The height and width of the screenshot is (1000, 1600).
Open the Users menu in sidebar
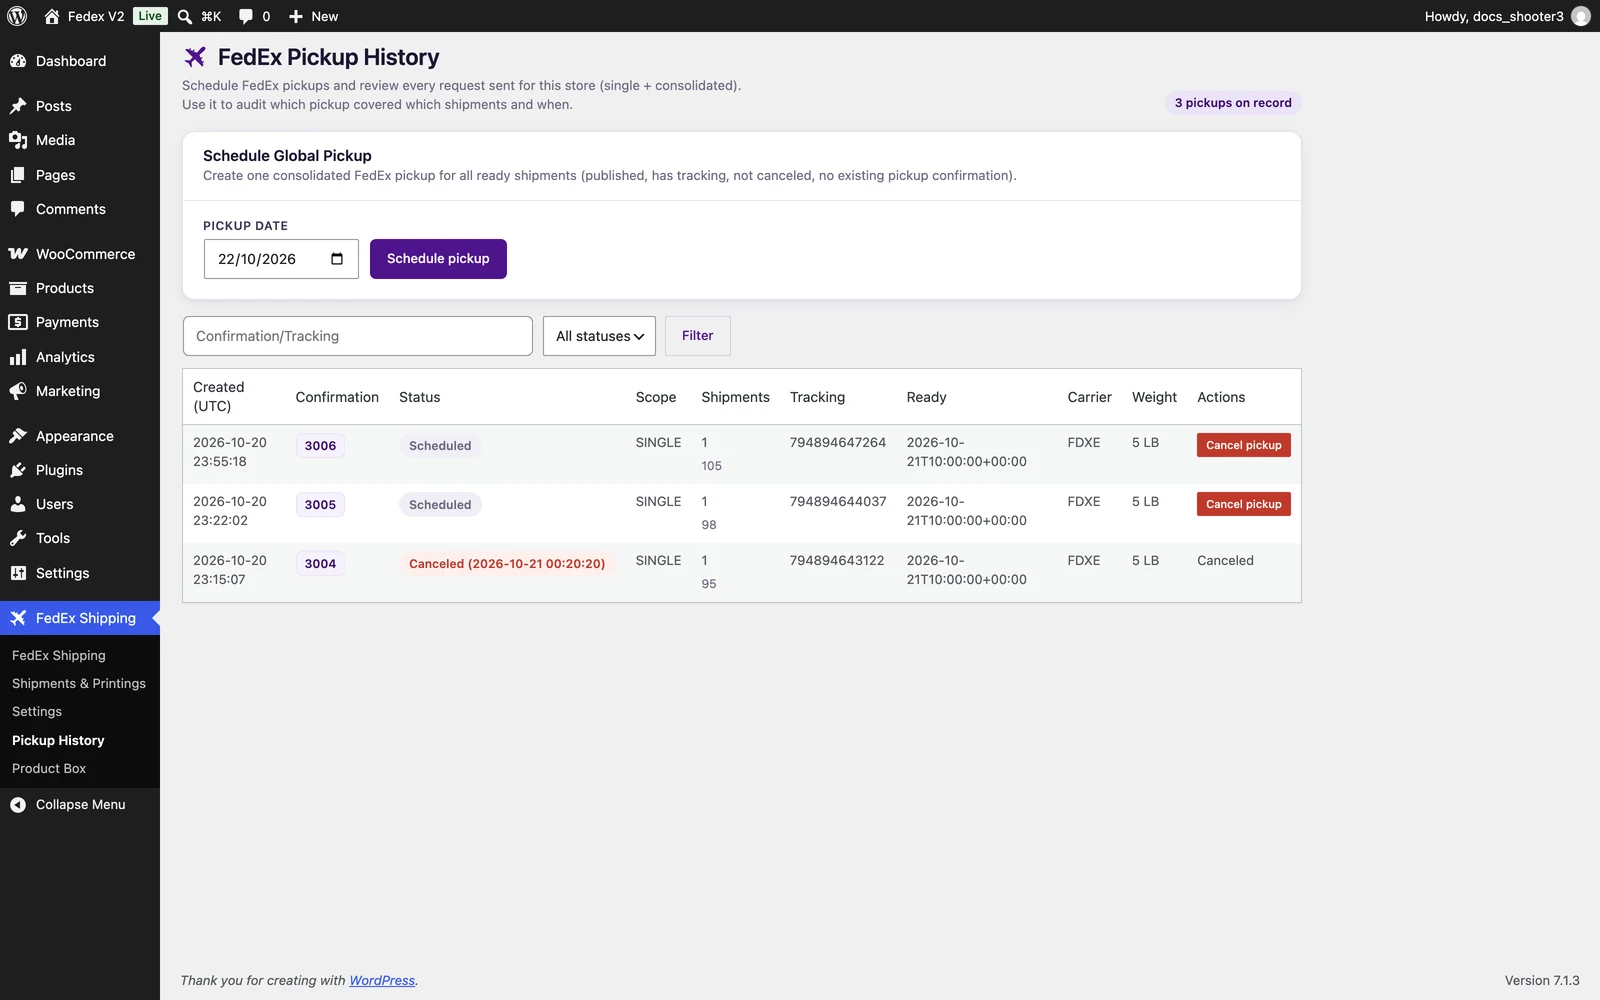[x=80, y=504]
